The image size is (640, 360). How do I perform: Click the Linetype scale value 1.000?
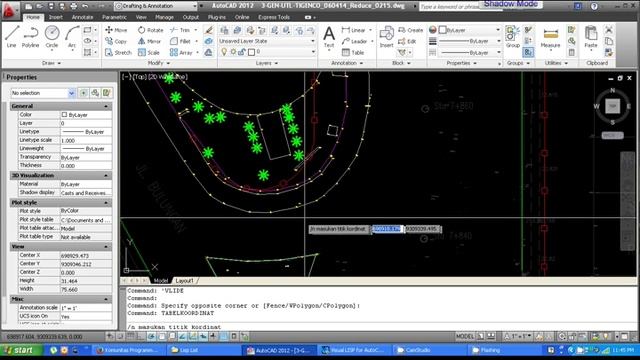pos(86,140)
